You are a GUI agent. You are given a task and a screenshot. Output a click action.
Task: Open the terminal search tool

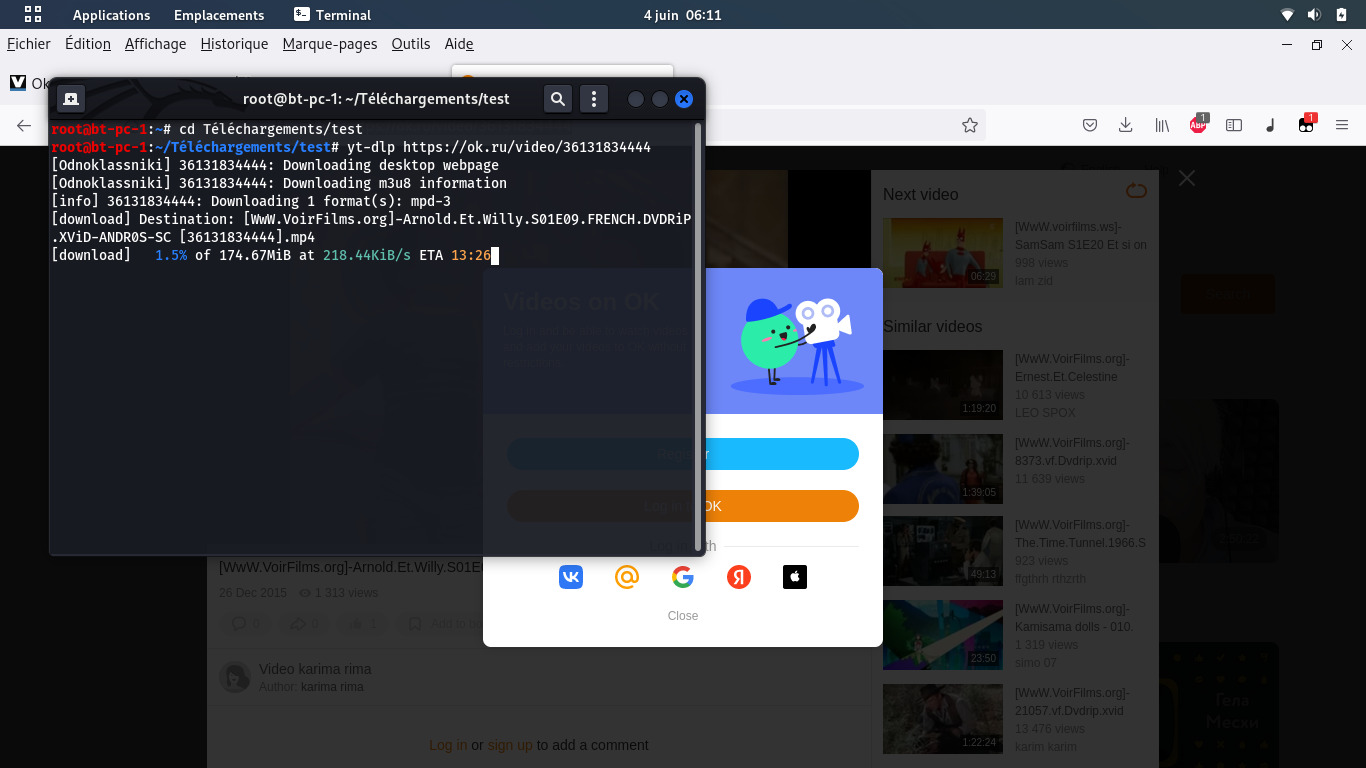click(558, 98)
